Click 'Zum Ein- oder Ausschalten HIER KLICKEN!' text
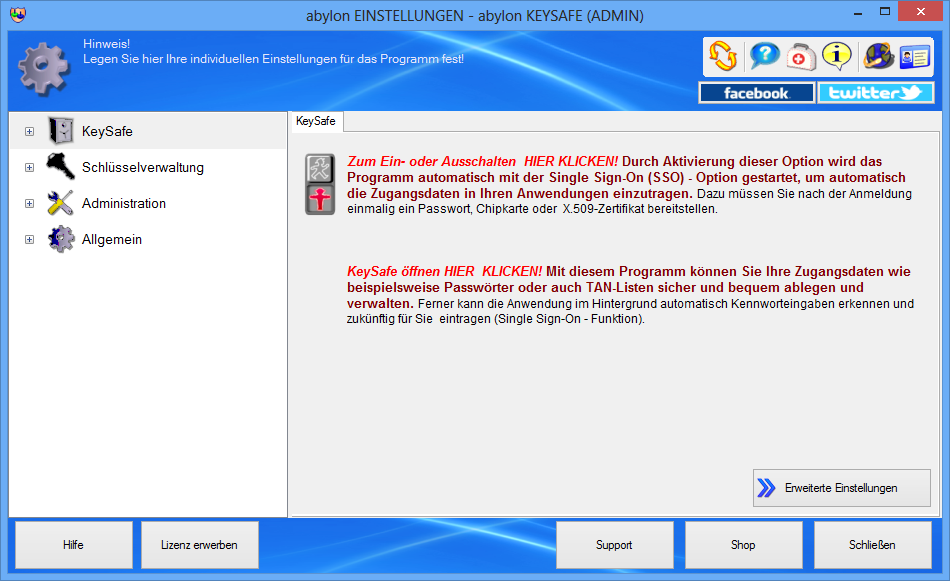This screenshot has height=581, width=950. click(482, 162)
